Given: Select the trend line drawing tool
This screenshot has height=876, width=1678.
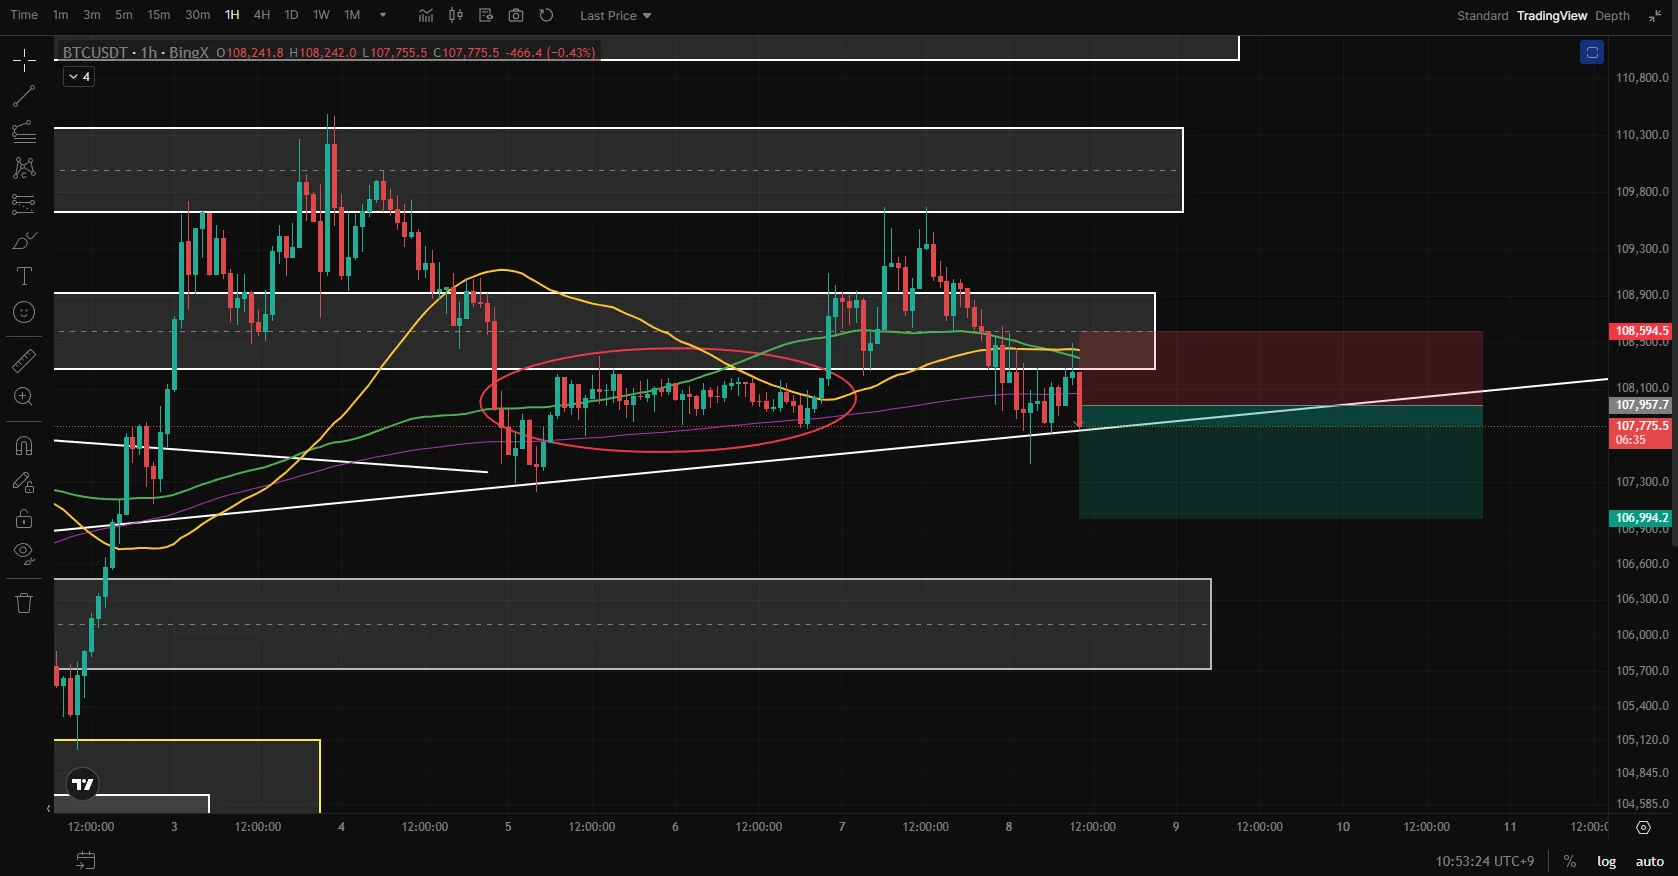Looking at the screenshot, I should pyautogui.click(x=24, y=96).
